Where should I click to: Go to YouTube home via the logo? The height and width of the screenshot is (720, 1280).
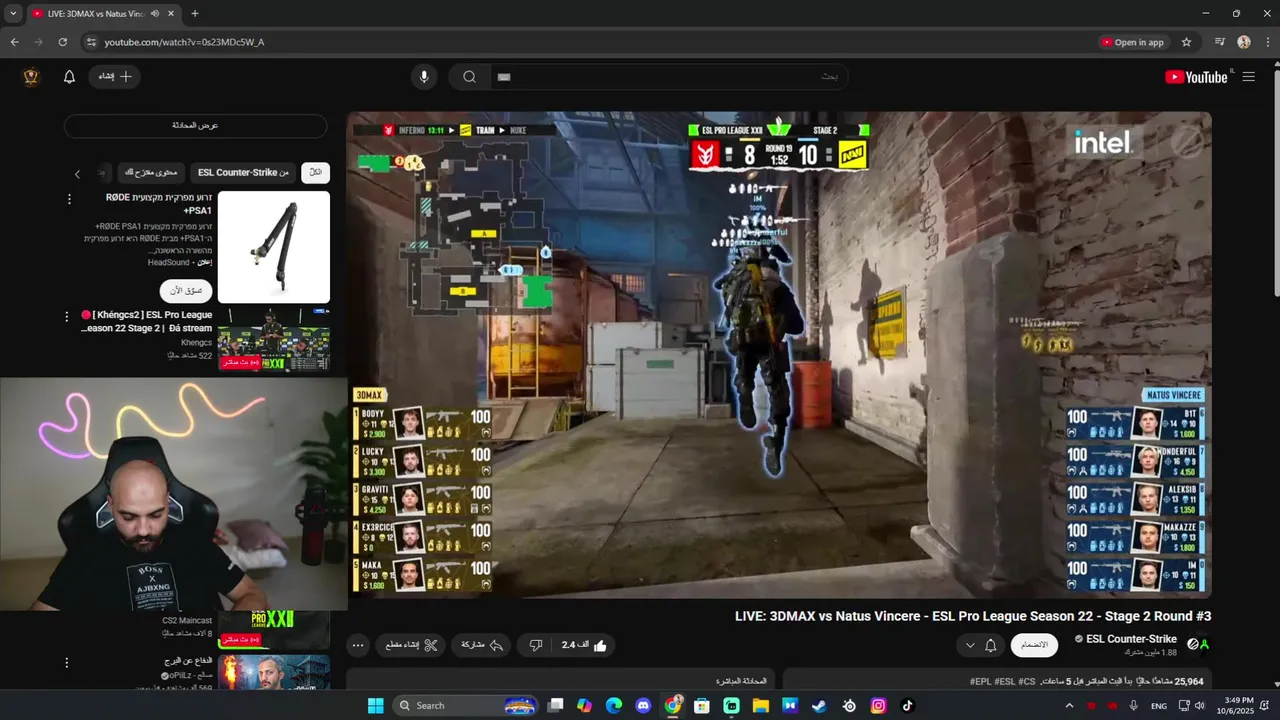1197,77
